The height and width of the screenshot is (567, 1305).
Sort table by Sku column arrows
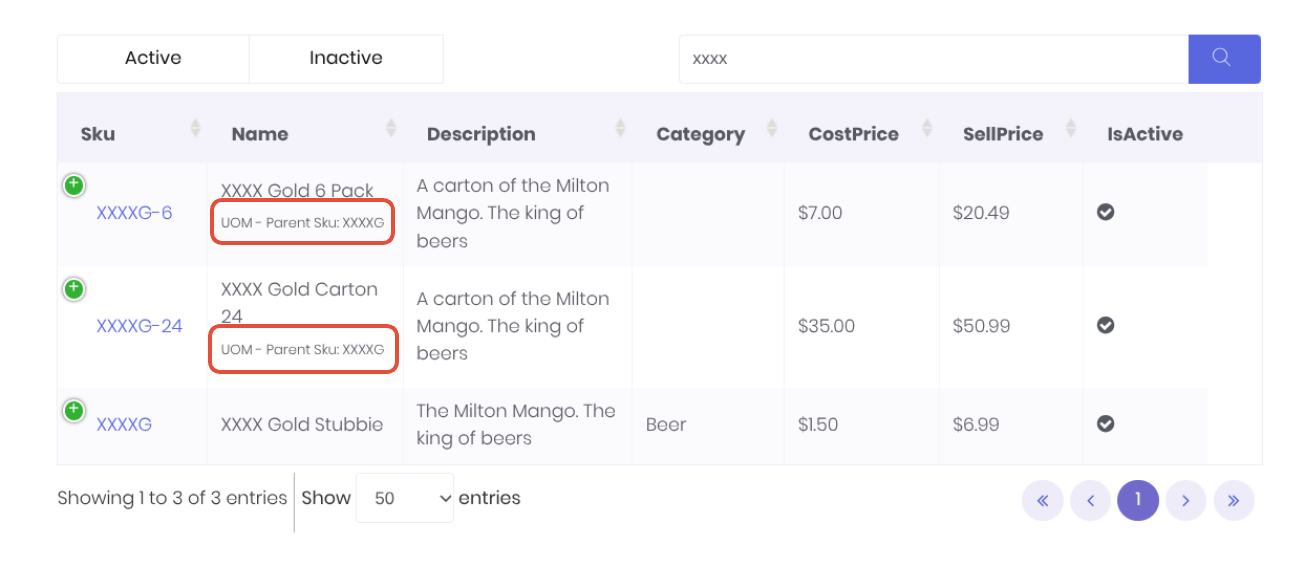tap(196, 128)
